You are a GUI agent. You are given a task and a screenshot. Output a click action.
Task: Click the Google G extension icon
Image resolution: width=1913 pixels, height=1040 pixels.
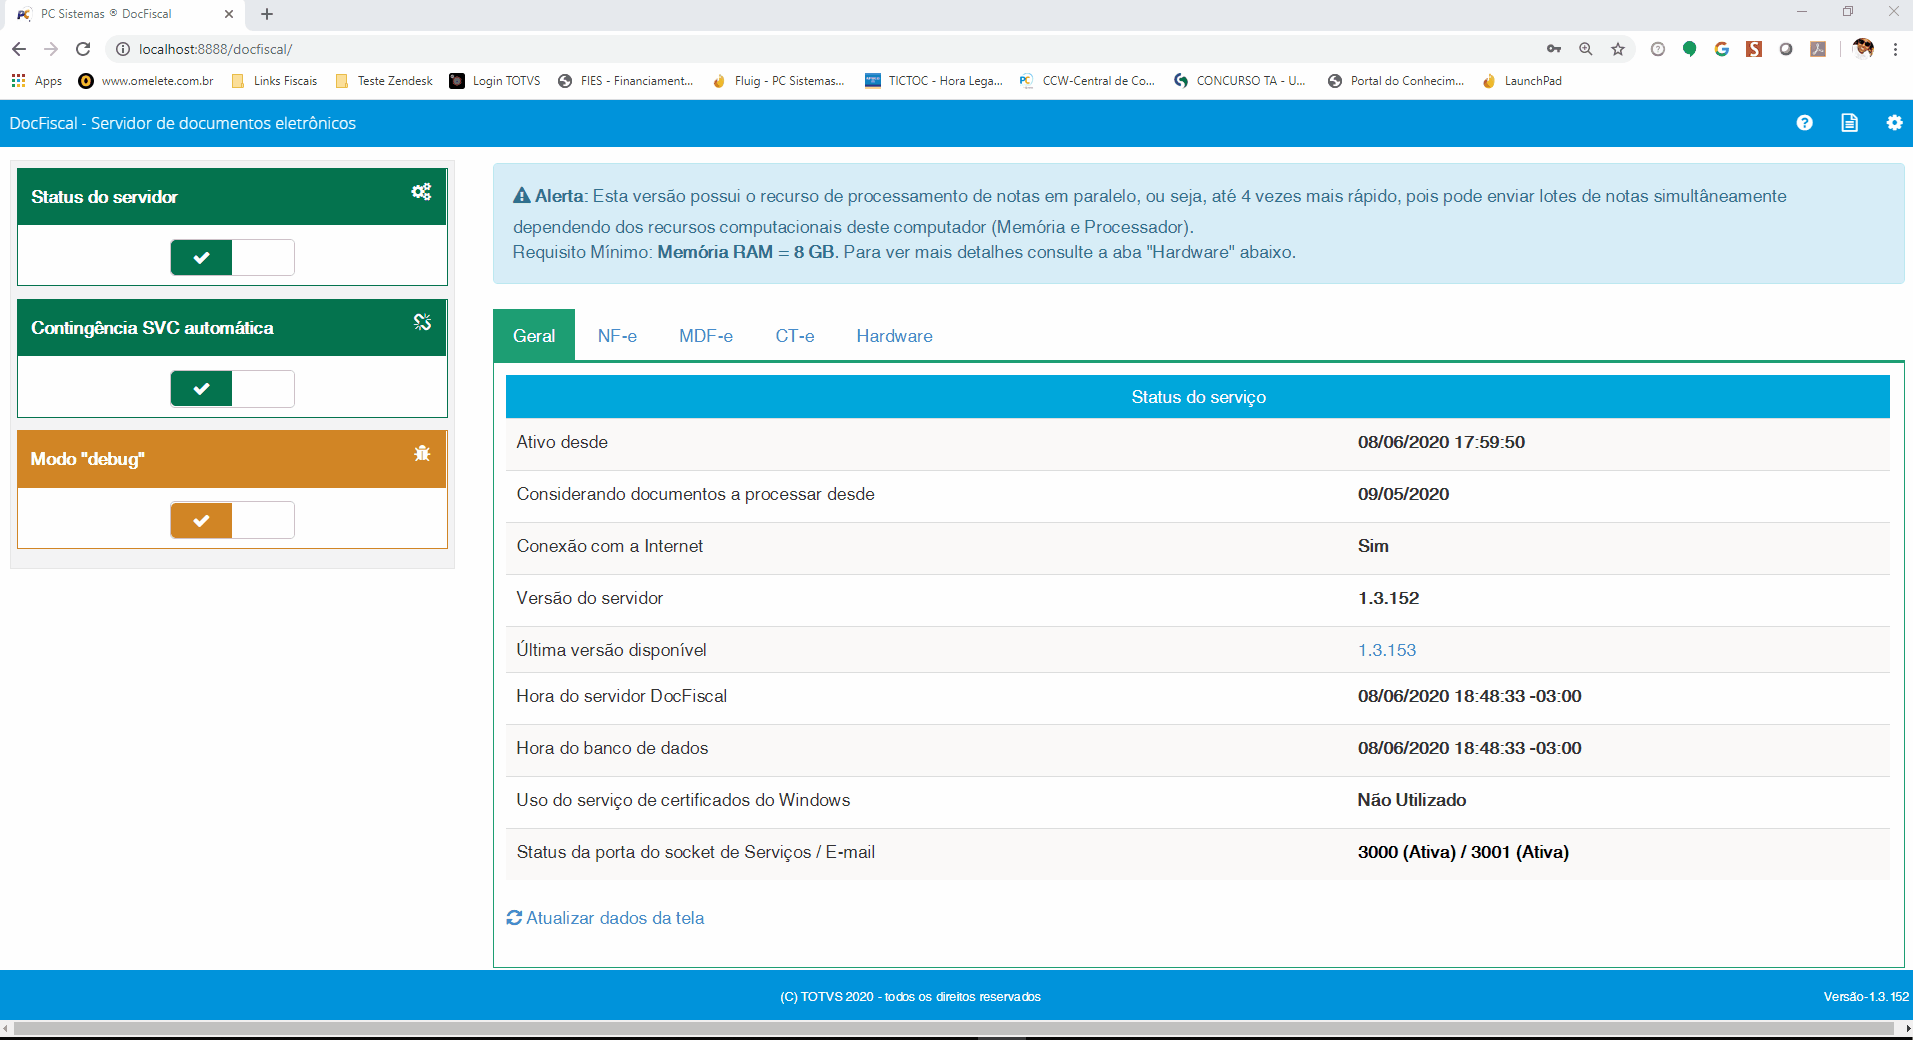point(1722,49)
